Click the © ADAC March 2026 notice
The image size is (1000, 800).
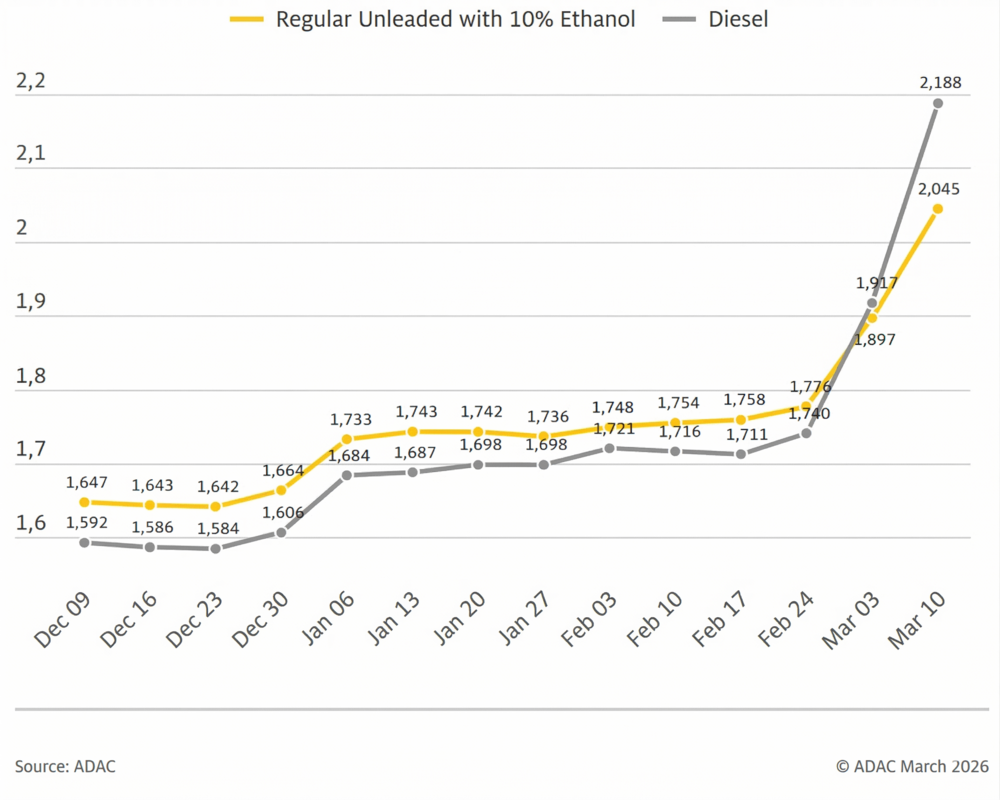click(x=911, y=767)
